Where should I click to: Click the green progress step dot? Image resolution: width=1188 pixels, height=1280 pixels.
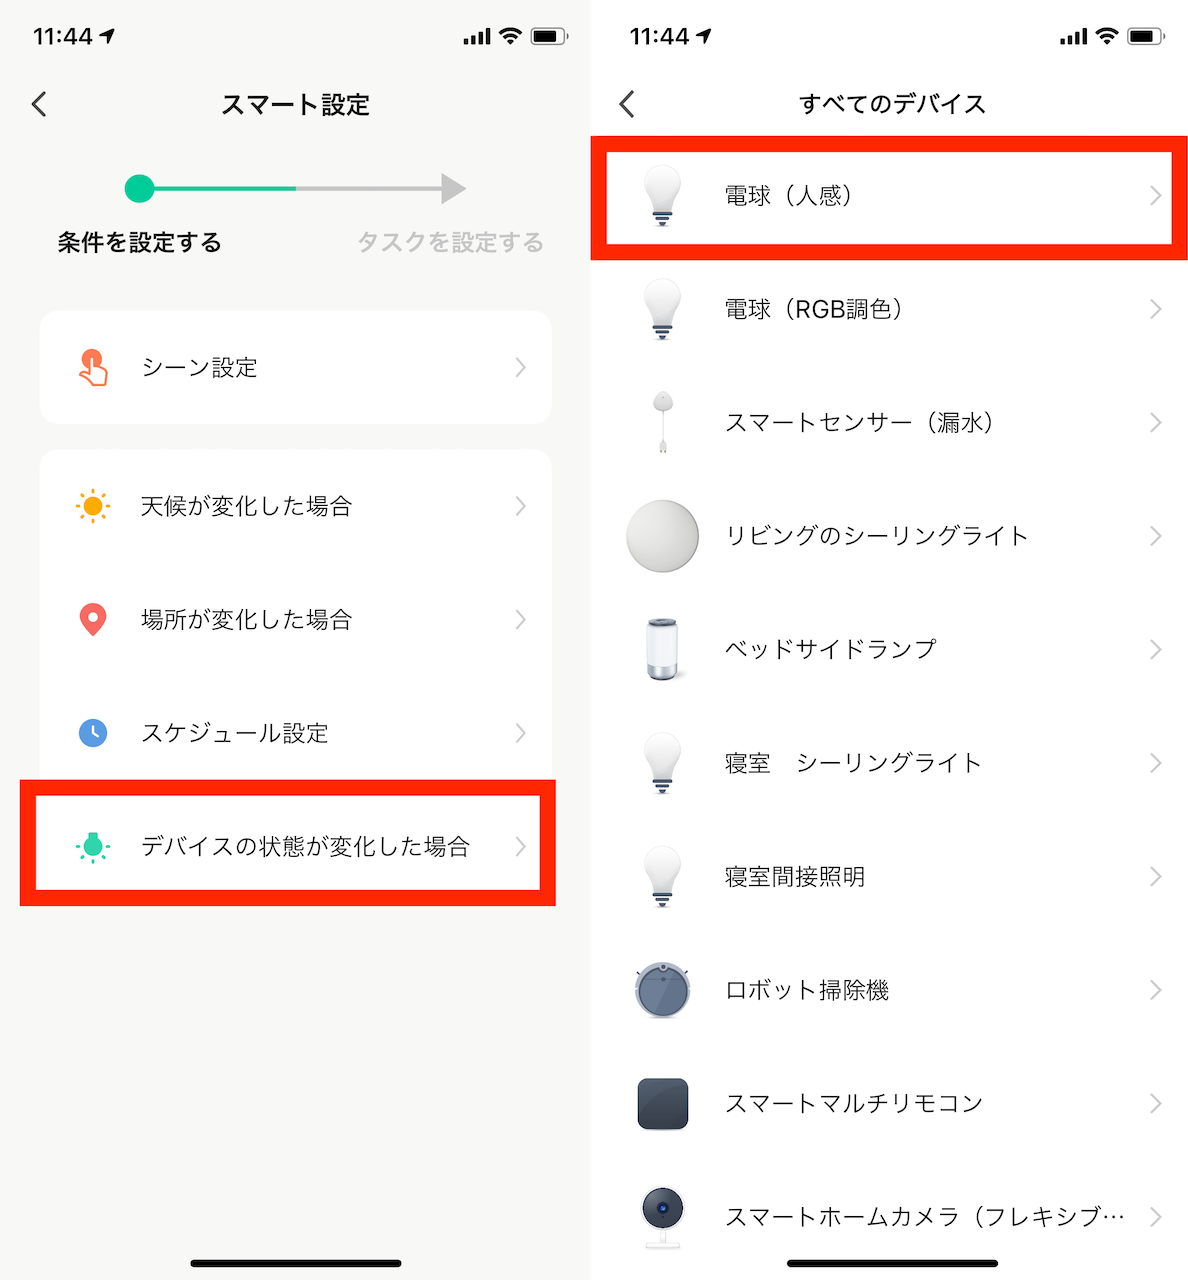click(x=139, y=188)
